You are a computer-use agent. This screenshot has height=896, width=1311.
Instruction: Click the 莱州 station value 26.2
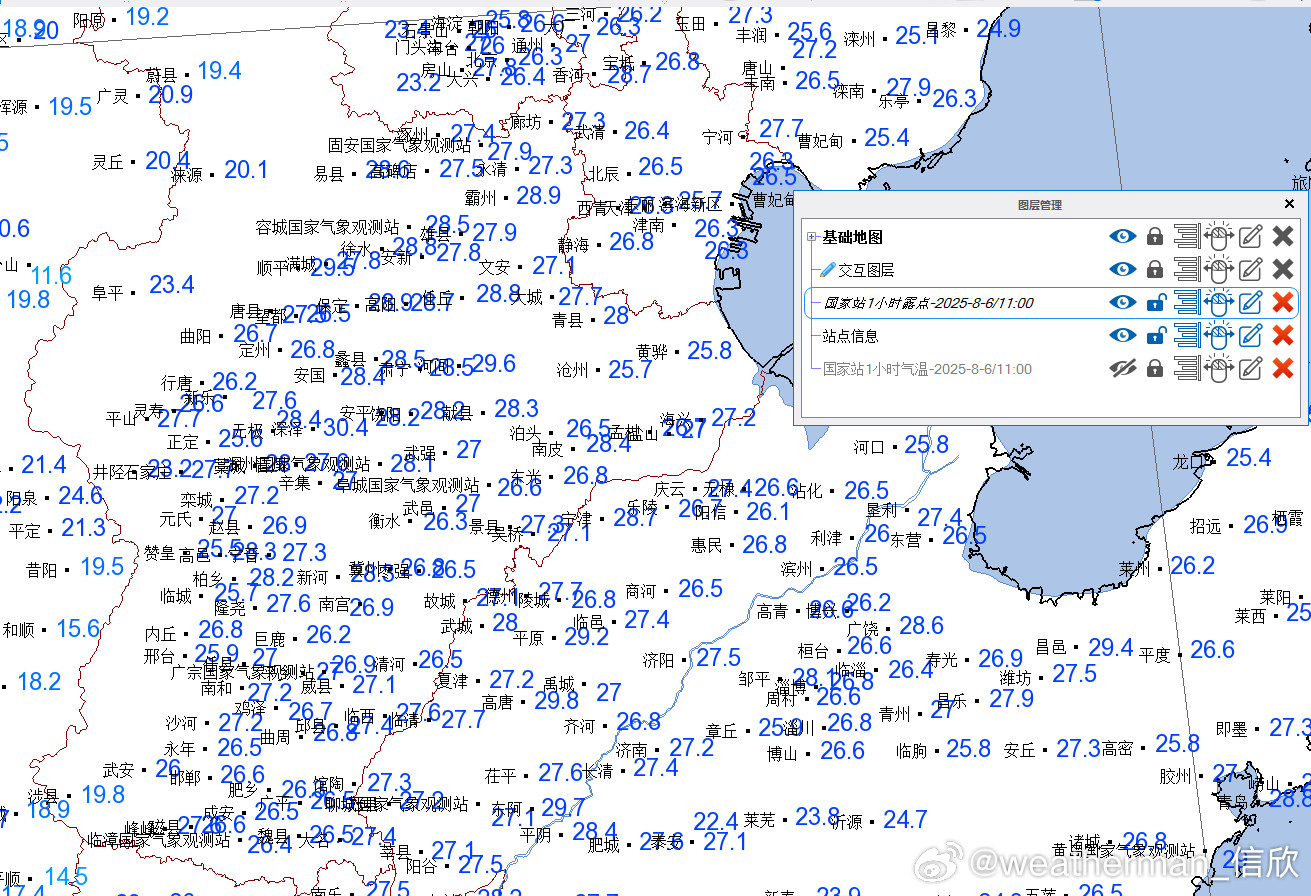click(x=1193, y=567)
